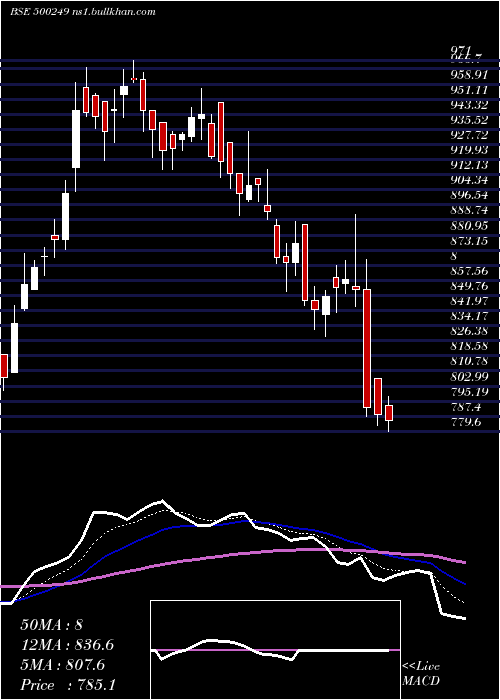Click the 904.34 price label
This screenshot has width=500, height=700.
[469, 180]
